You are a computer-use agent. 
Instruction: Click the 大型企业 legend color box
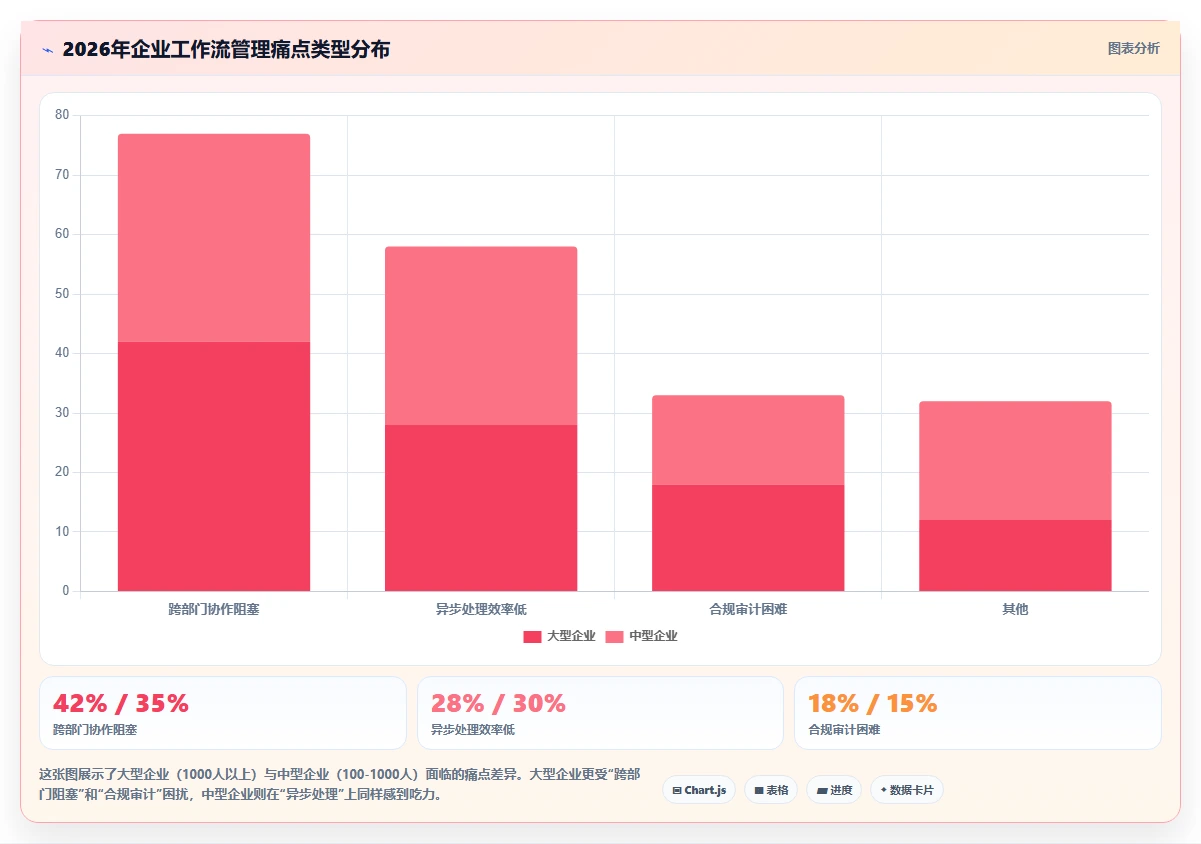532,636
